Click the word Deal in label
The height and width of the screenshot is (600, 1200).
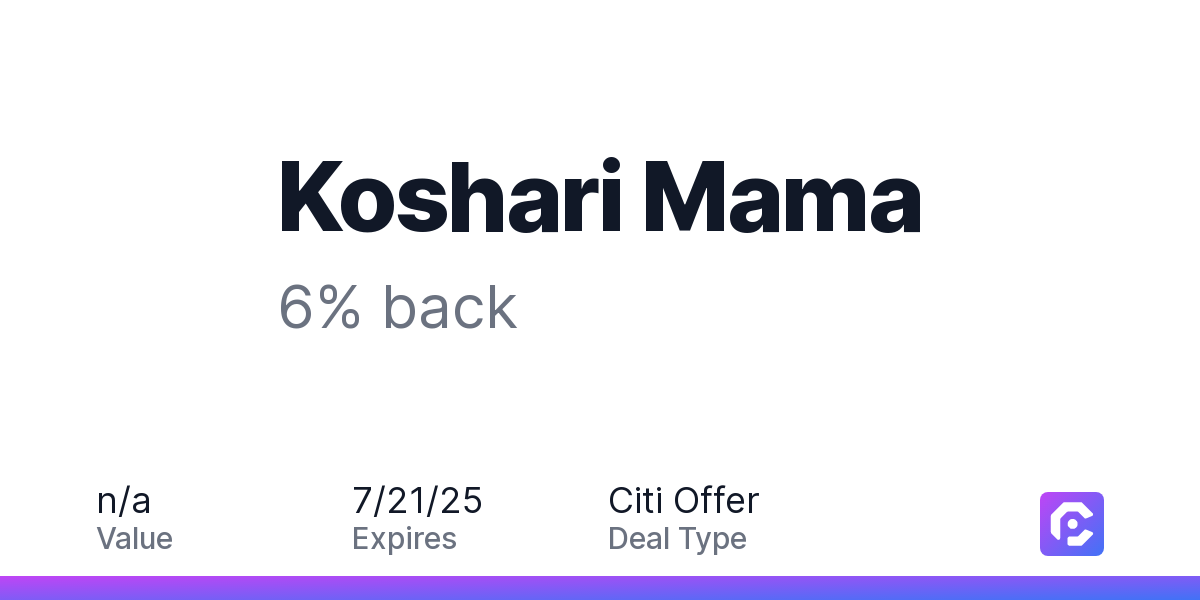(x=636, y=538)
